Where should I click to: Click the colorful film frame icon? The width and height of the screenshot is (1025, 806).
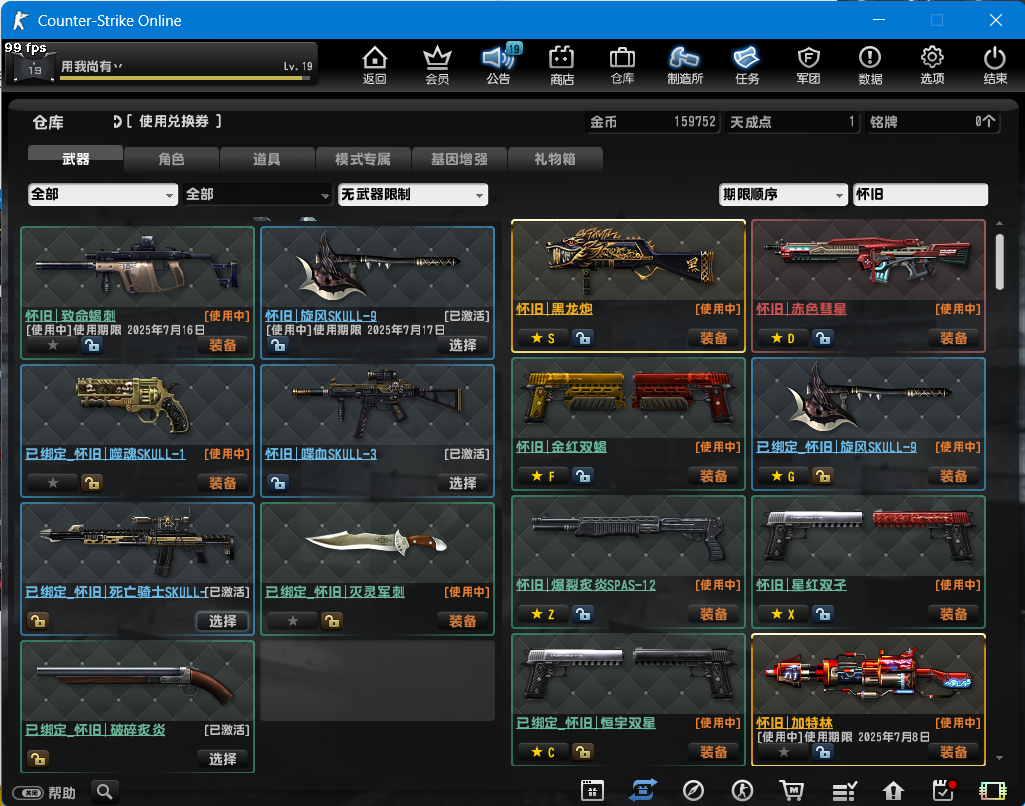(x=992, y=791)
